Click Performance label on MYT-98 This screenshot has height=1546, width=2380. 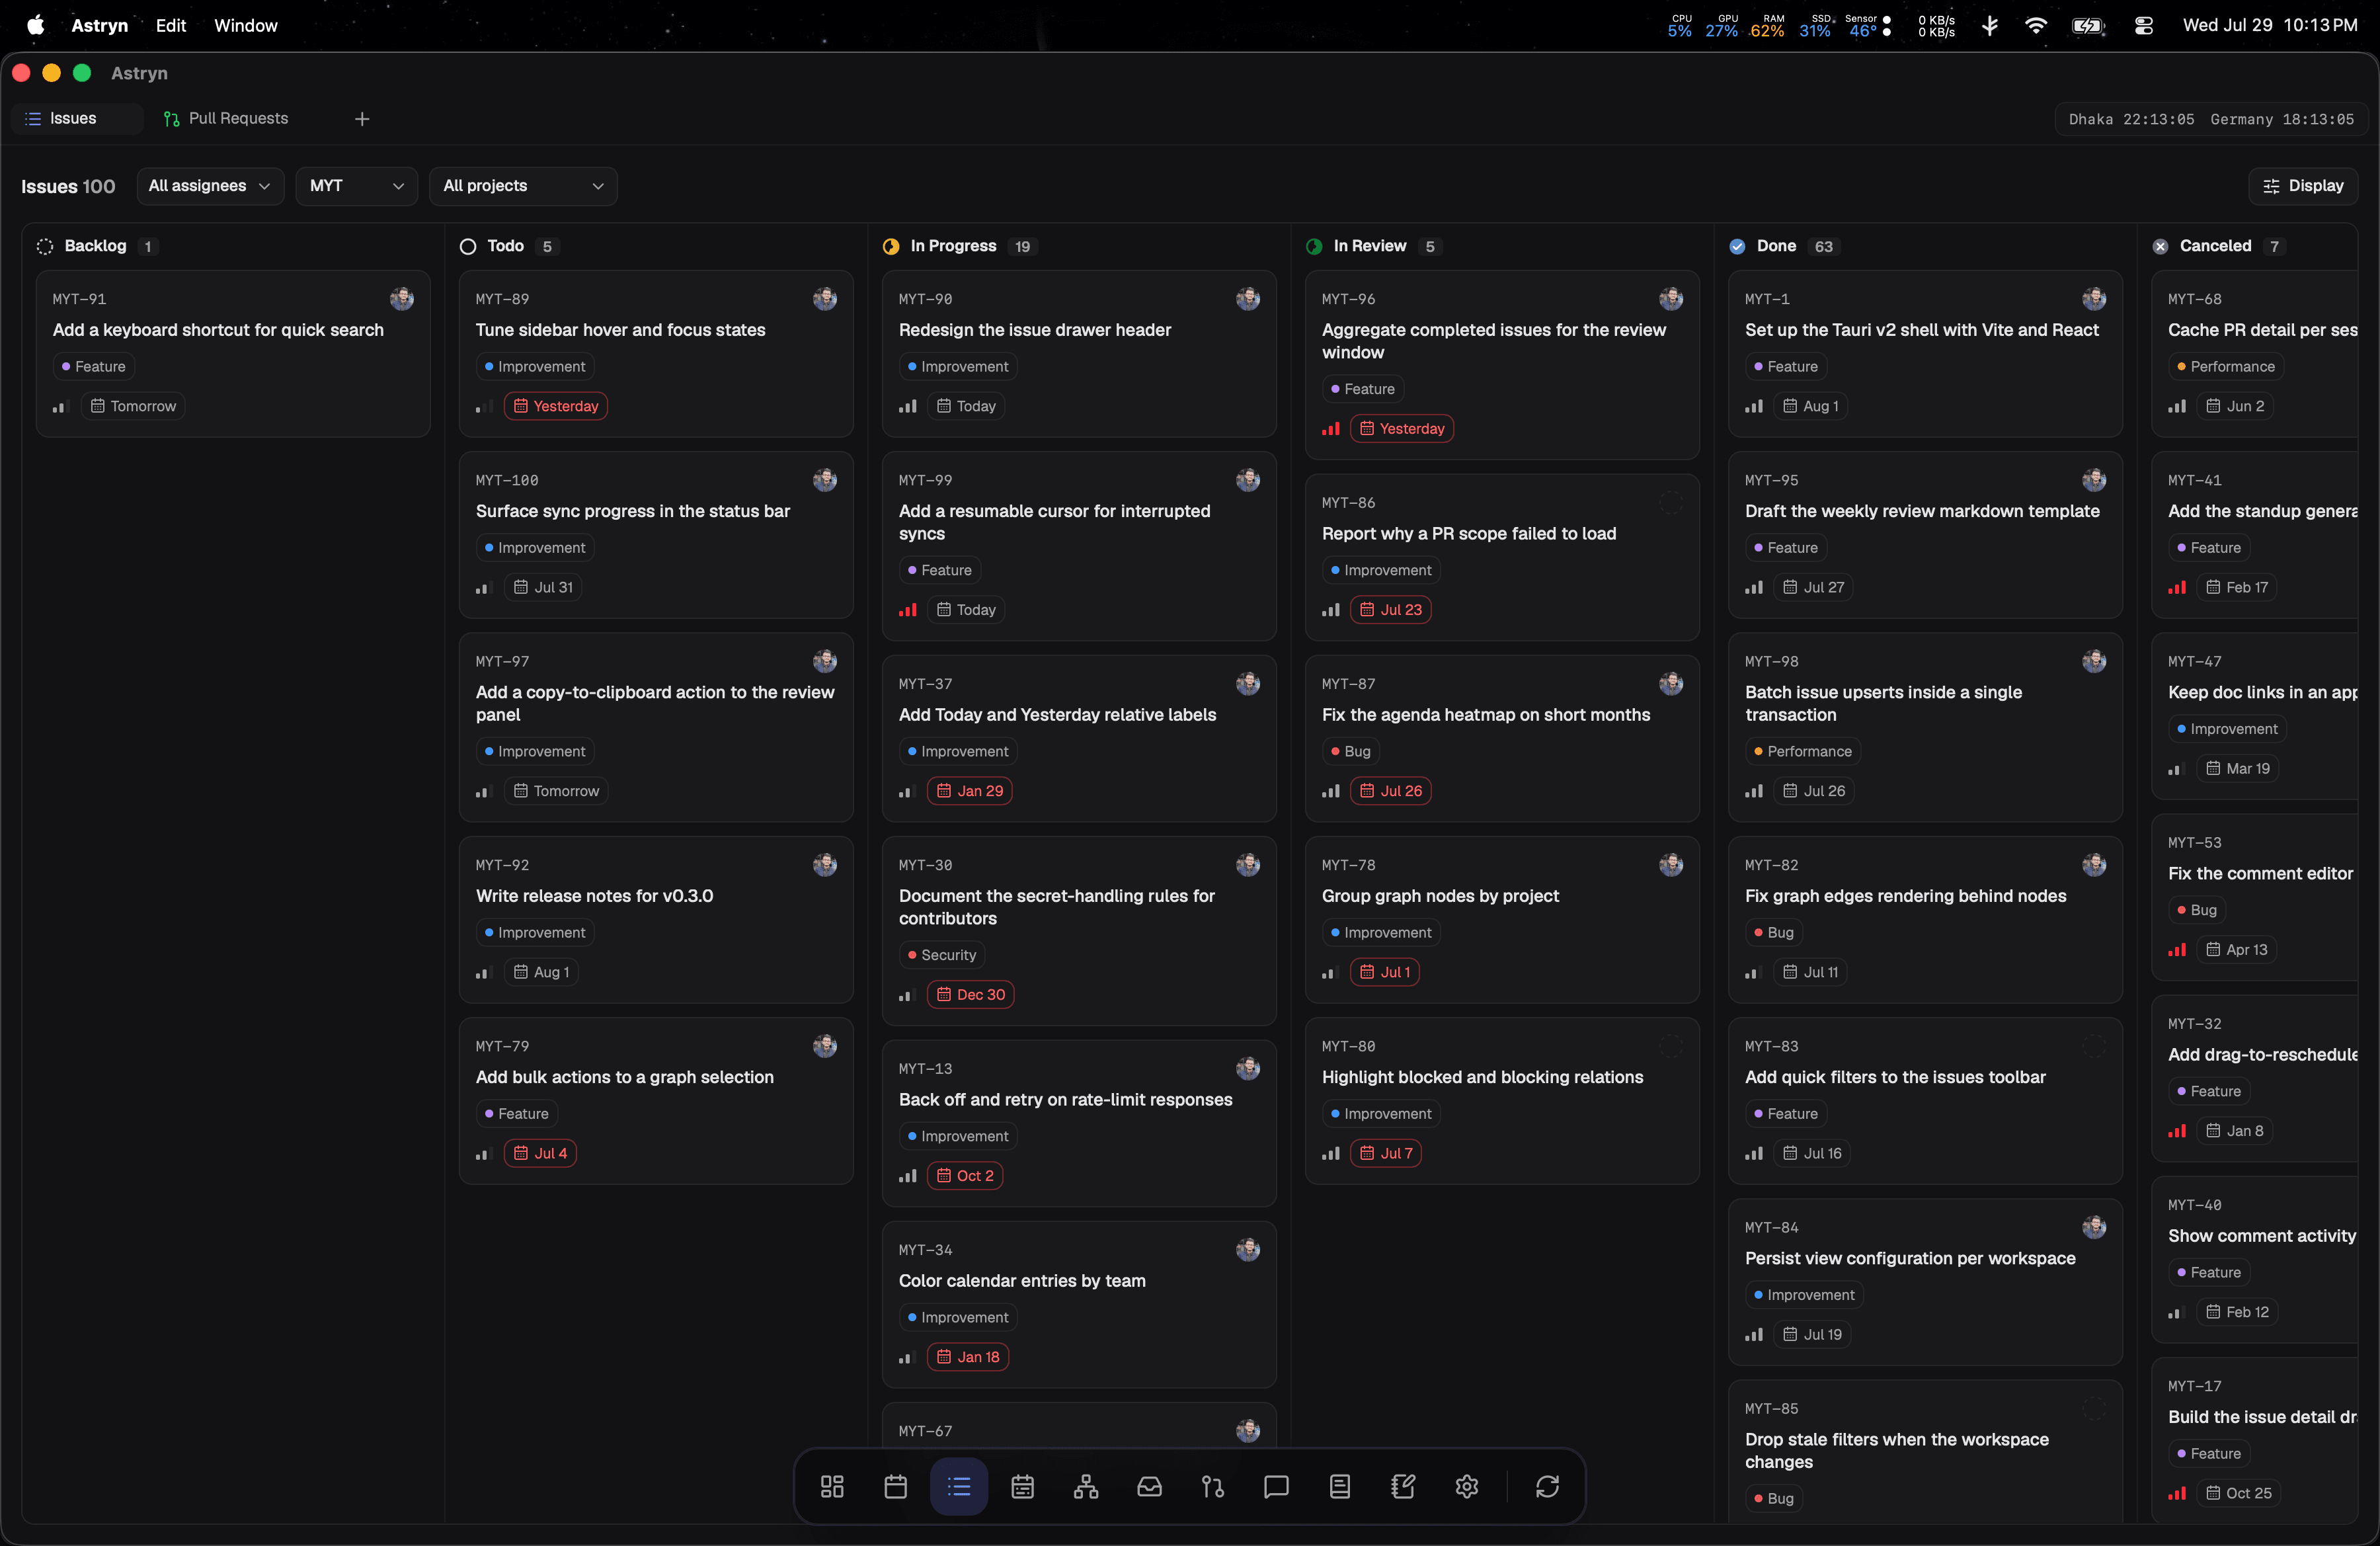1802,751
